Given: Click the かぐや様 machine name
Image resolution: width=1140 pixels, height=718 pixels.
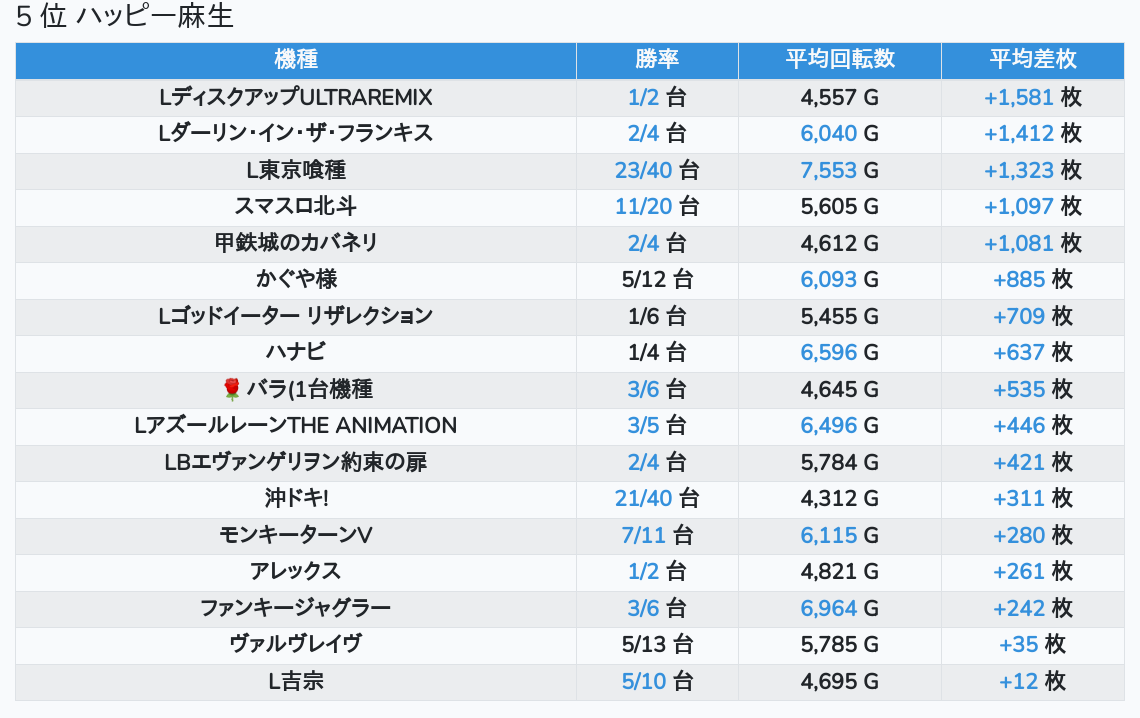Looking at the screenshot, I should [296, 279].
